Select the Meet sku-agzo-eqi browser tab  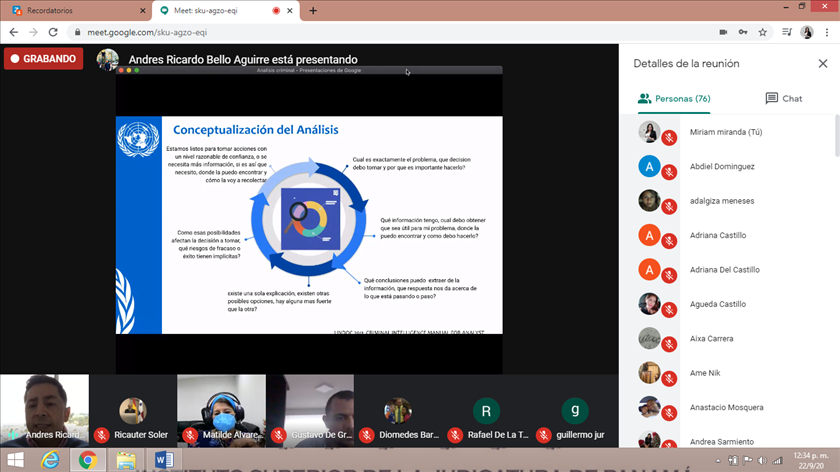226,10
